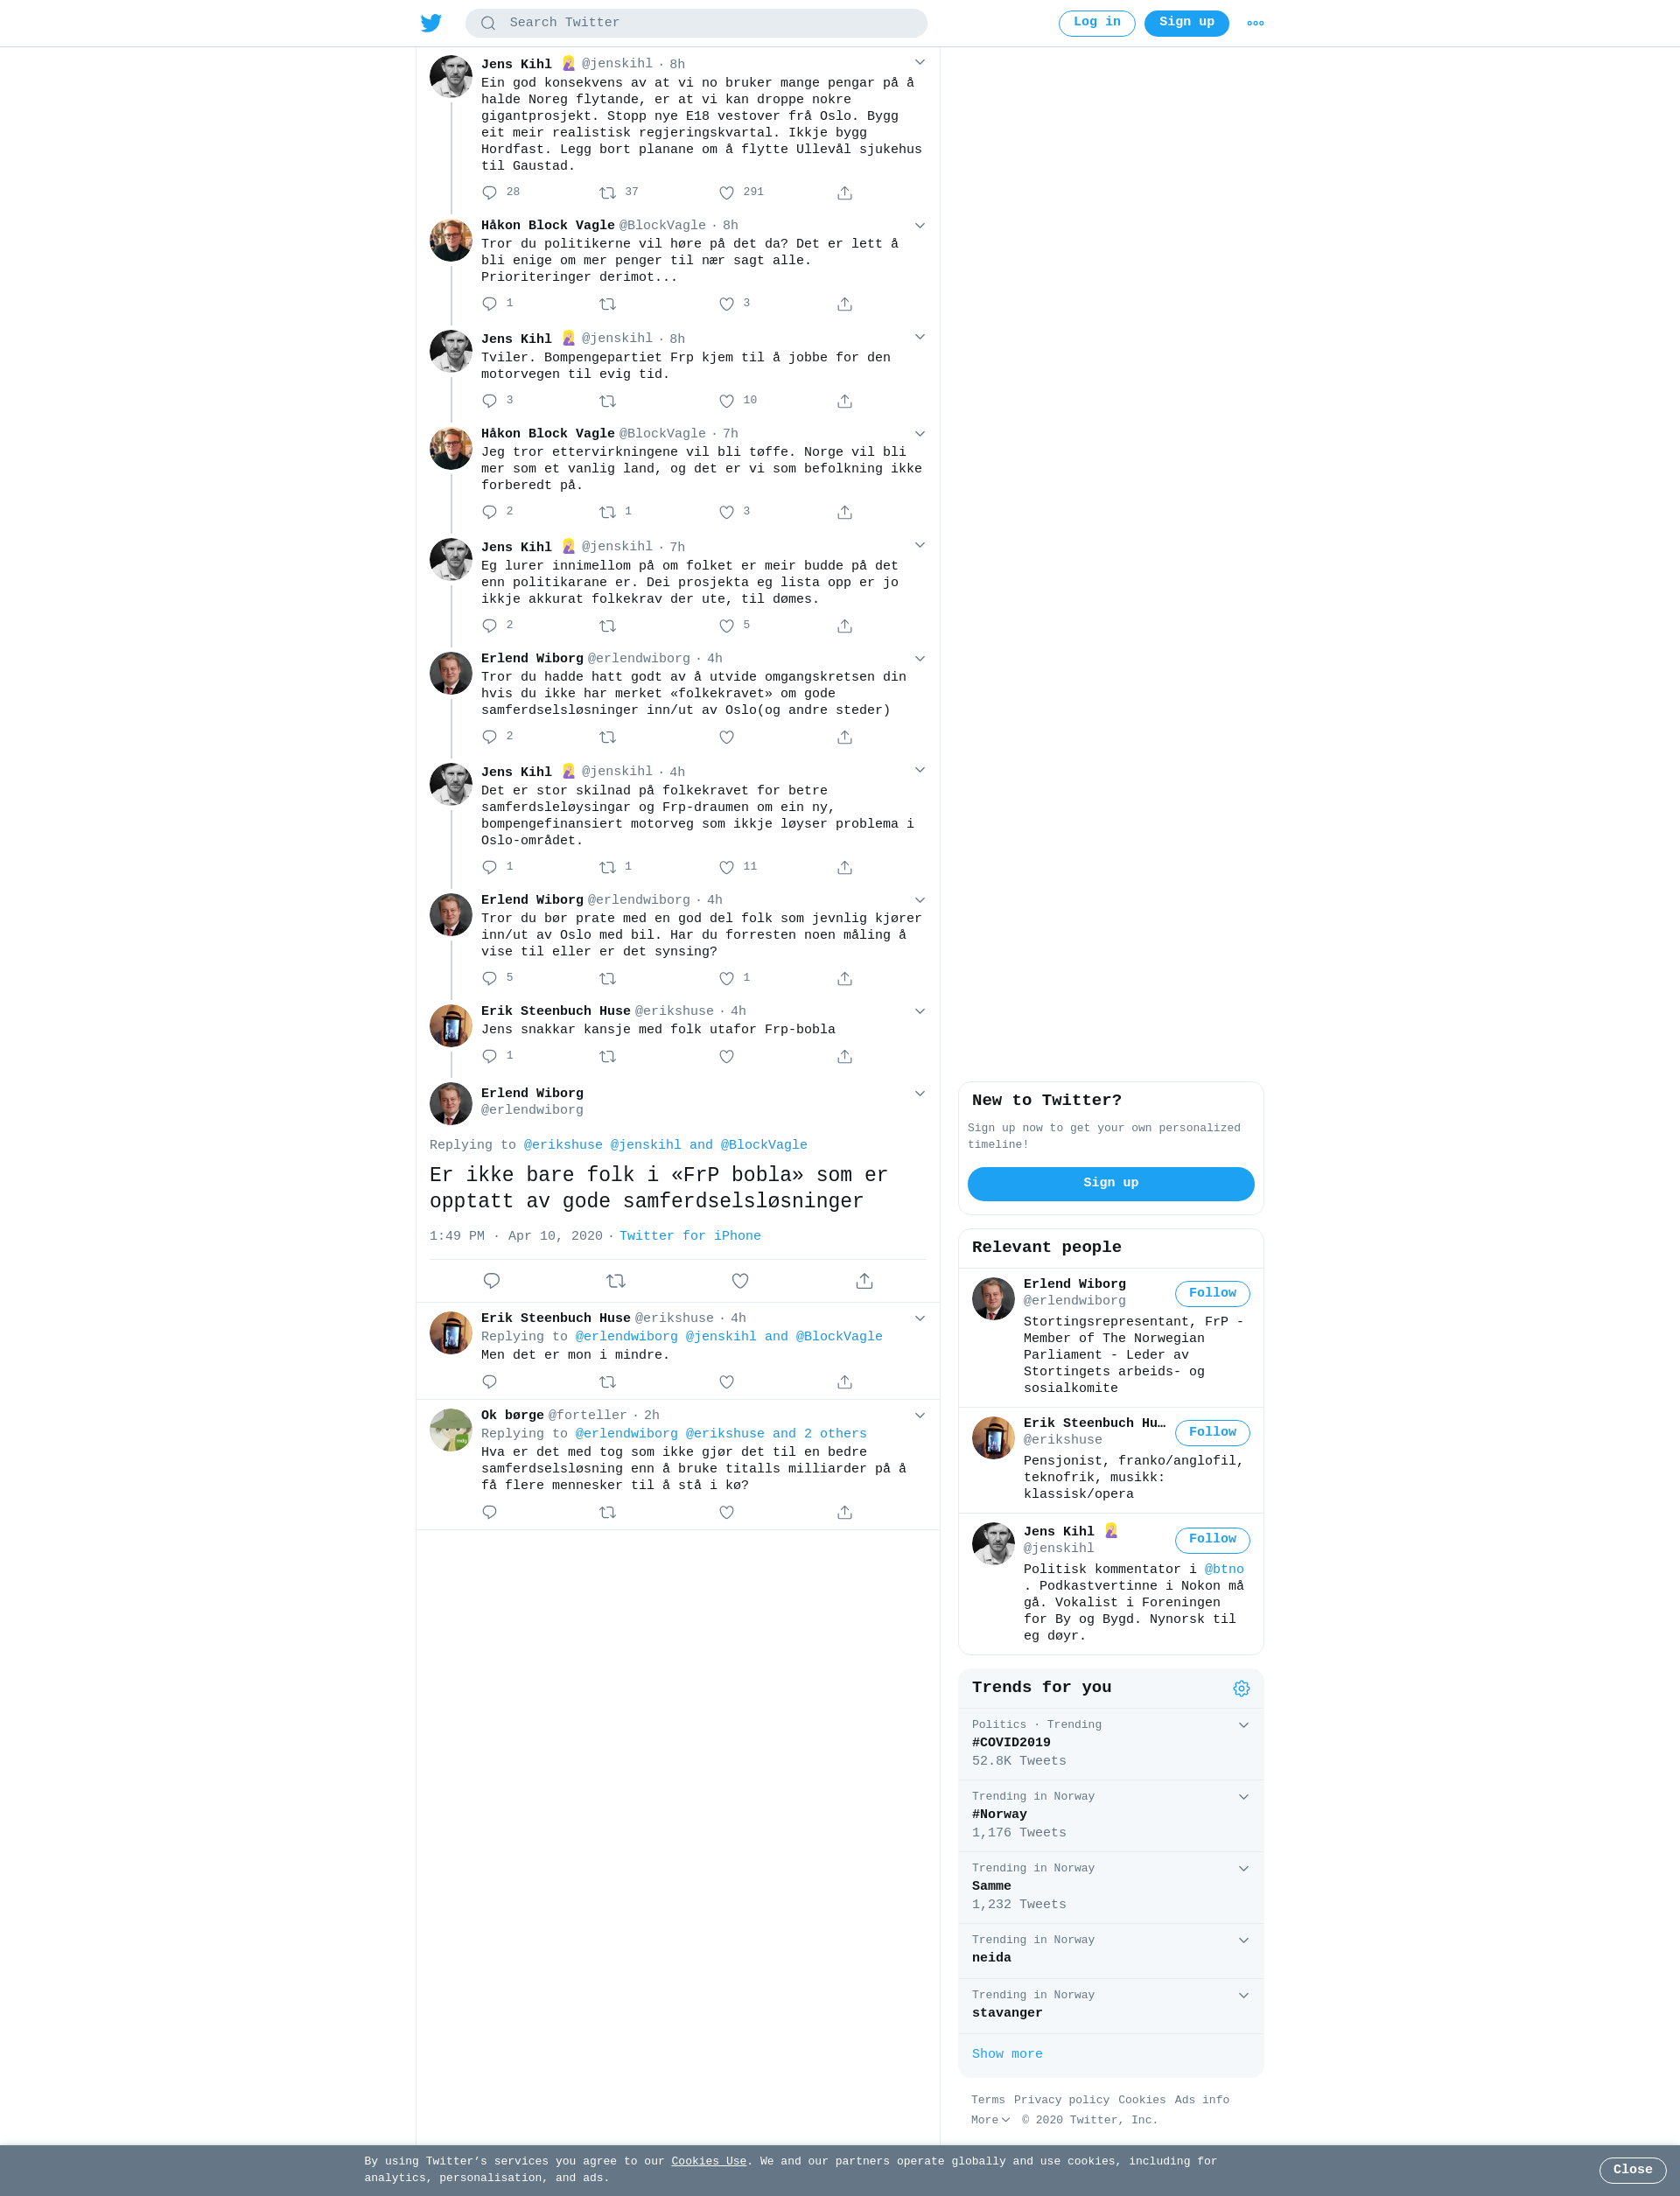Focus the Search Twitter field
The width and height of the screenshot is (1680, 2196).
tap(696, 23)
